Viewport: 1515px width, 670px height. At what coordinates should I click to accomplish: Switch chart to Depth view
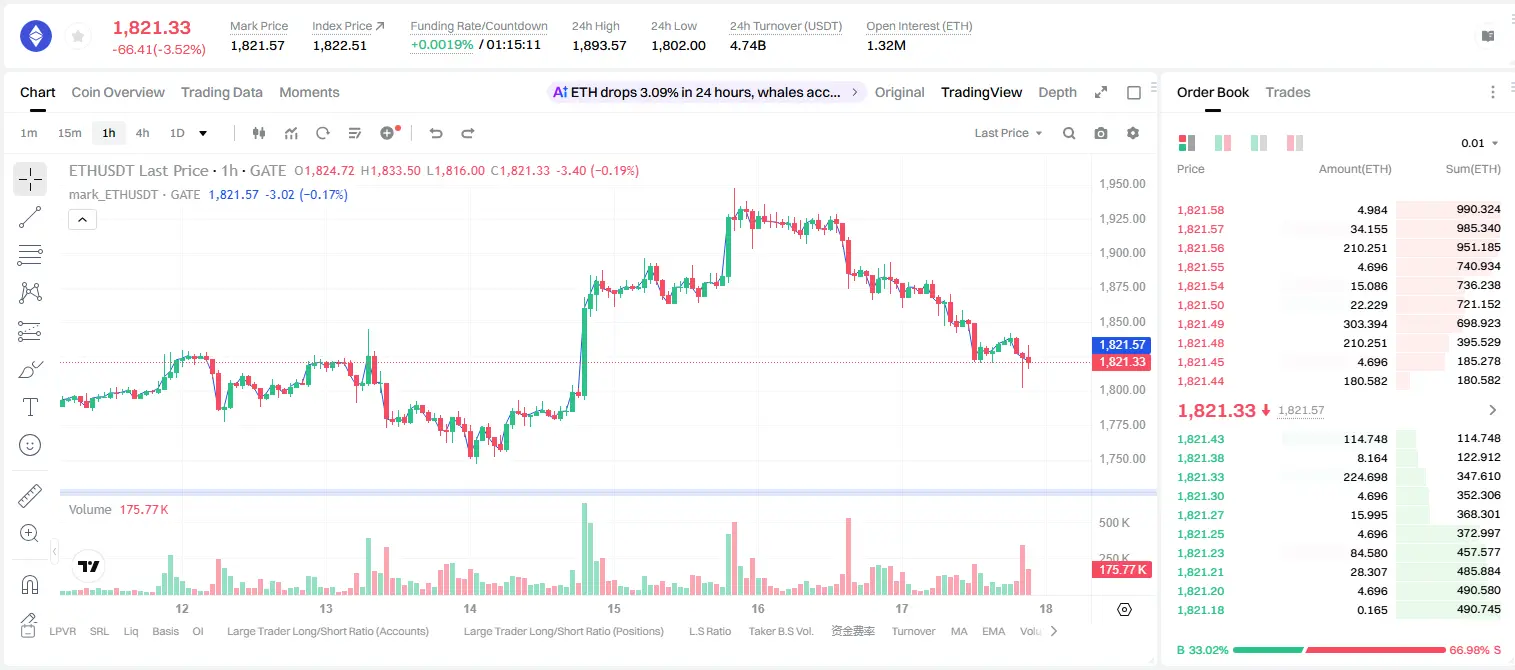coord(1057,92)
